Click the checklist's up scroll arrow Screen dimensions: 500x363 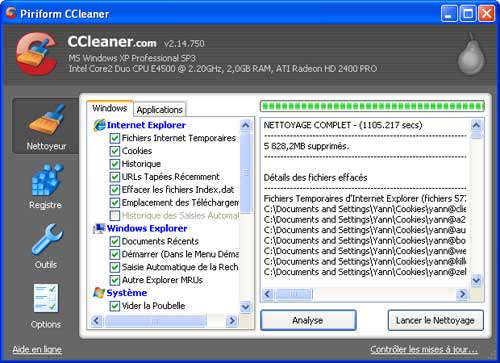[245, 125]
